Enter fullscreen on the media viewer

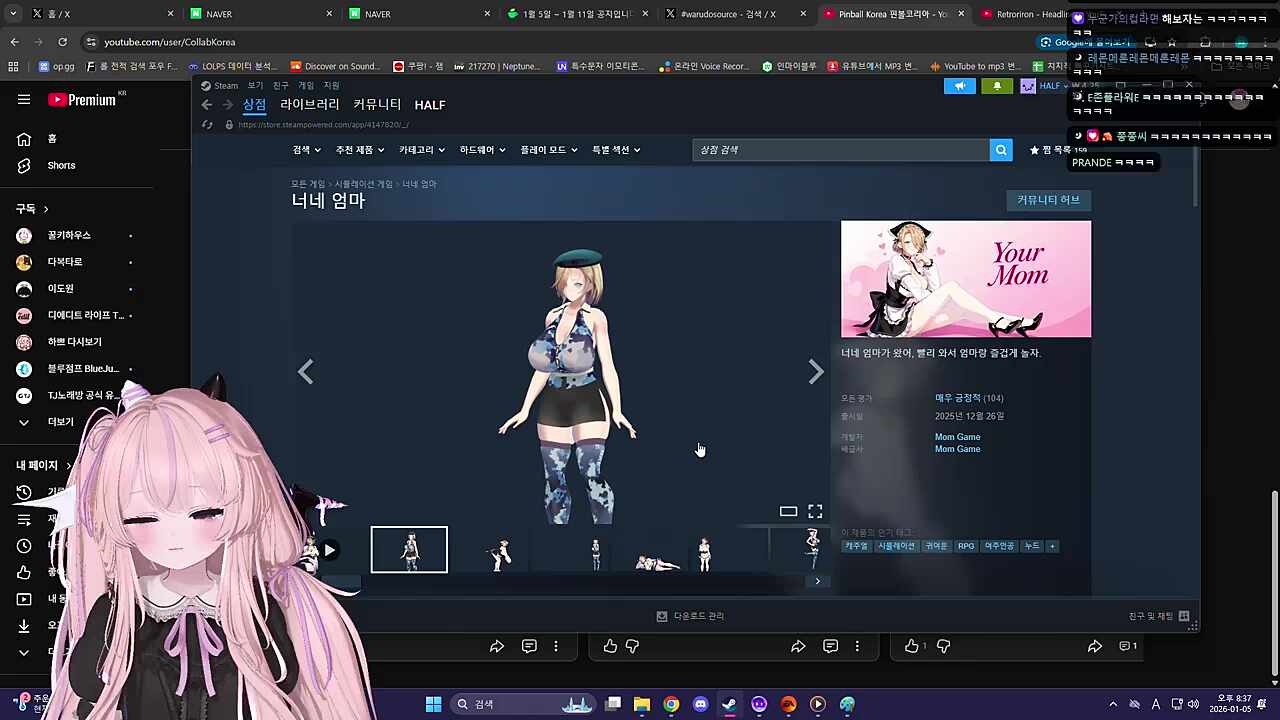(815, 511)
